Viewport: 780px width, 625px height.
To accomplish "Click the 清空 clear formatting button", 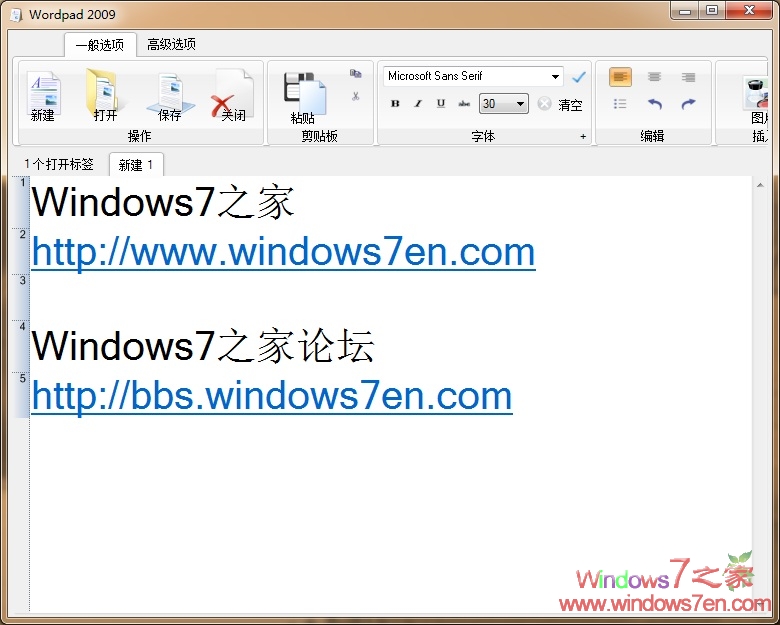I will (560, 104).
